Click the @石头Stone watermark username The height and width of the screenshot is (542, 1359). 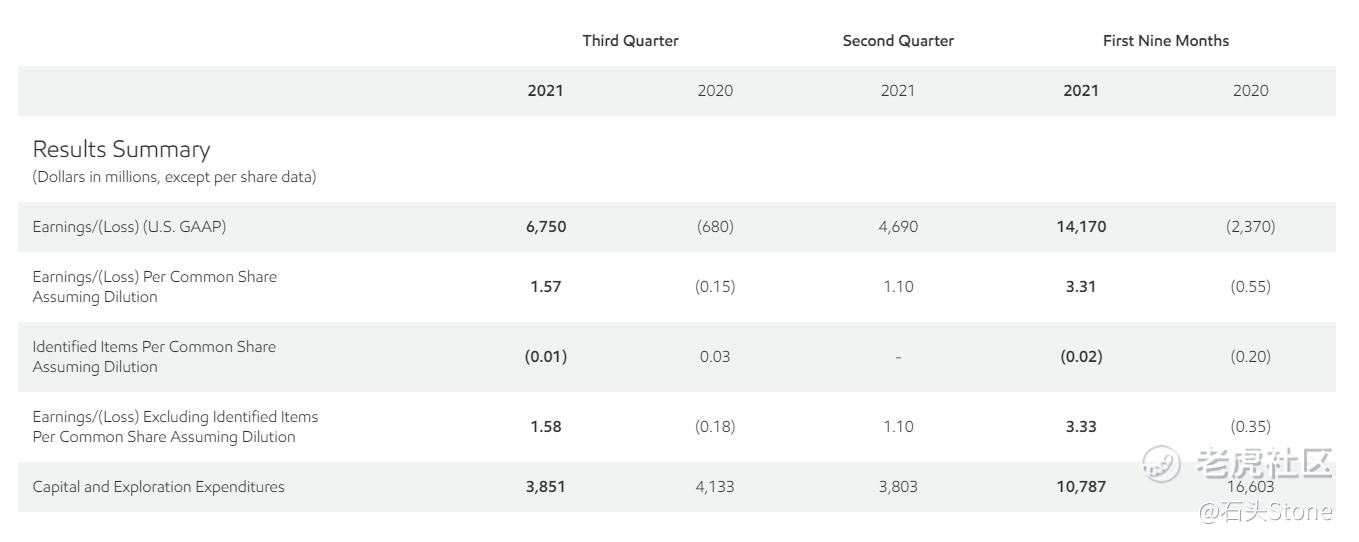[1266, 512]
